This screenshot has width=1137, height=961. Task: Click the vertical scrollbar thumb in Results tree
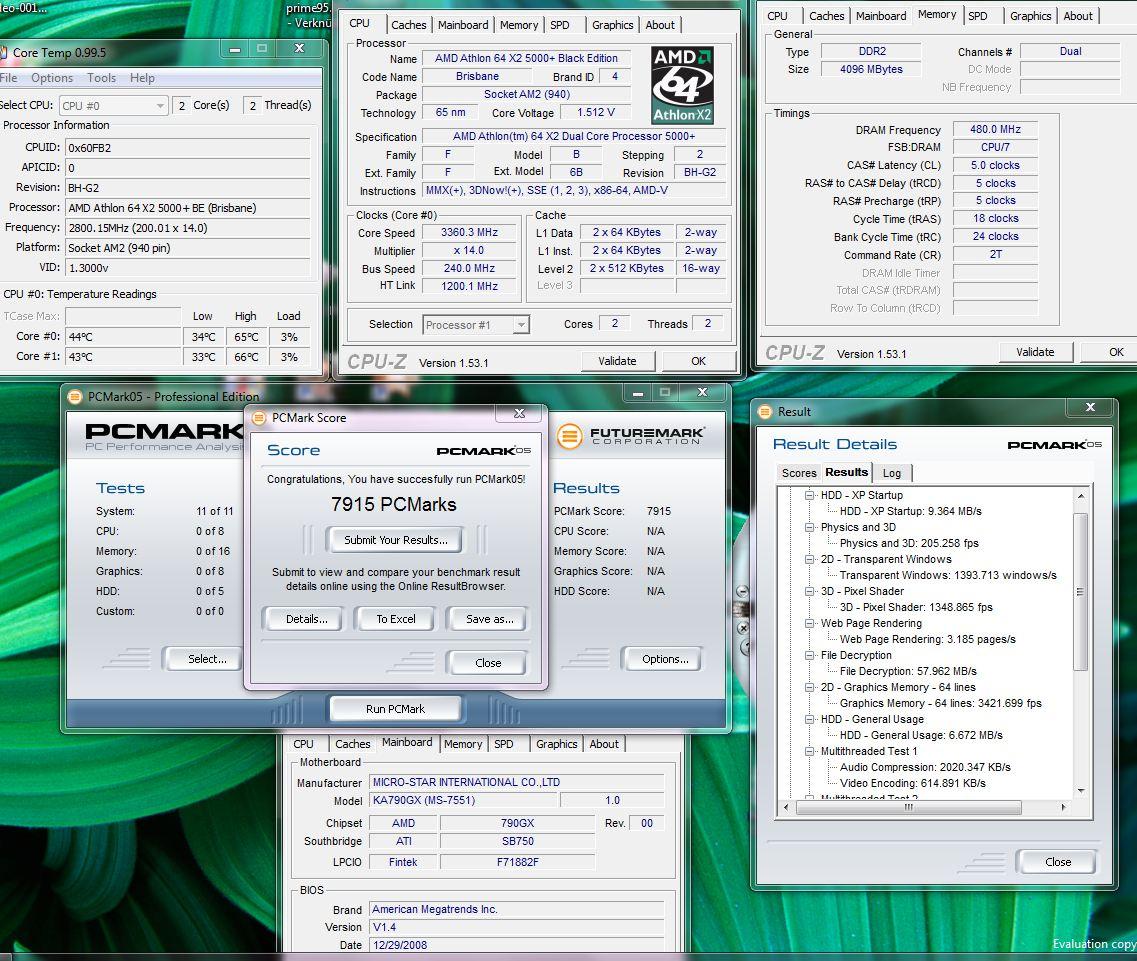(1080, 592)
